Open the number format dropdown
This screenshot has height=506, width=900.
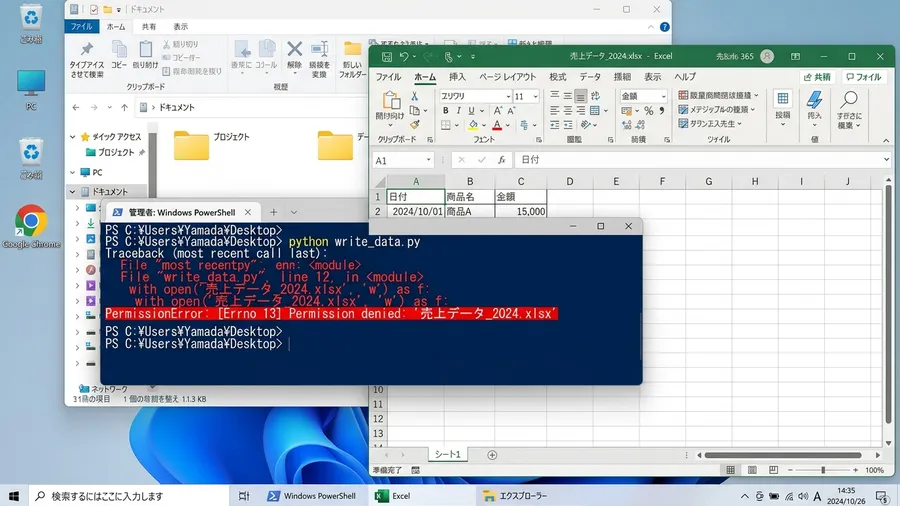click(664, 96)
